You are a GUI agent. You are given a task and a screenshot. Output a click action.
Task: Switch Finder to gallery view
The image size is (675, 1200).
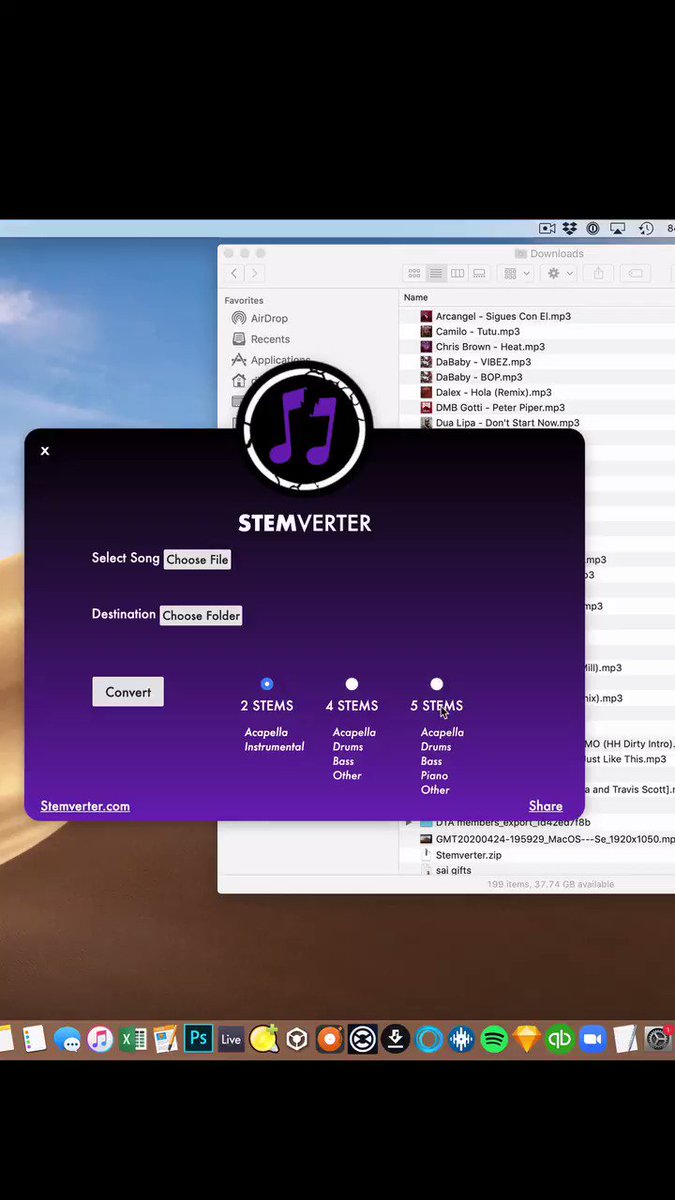pos(479,273)
